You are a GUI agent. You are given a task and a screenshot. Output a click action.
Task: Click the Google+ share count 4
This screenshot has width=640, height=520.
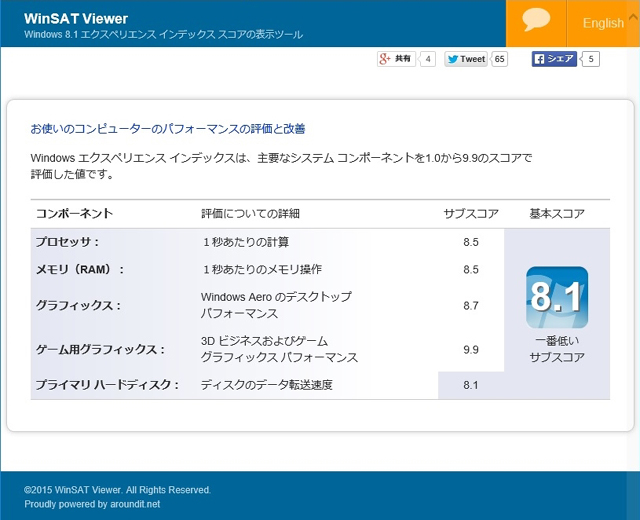pos(428,59)
